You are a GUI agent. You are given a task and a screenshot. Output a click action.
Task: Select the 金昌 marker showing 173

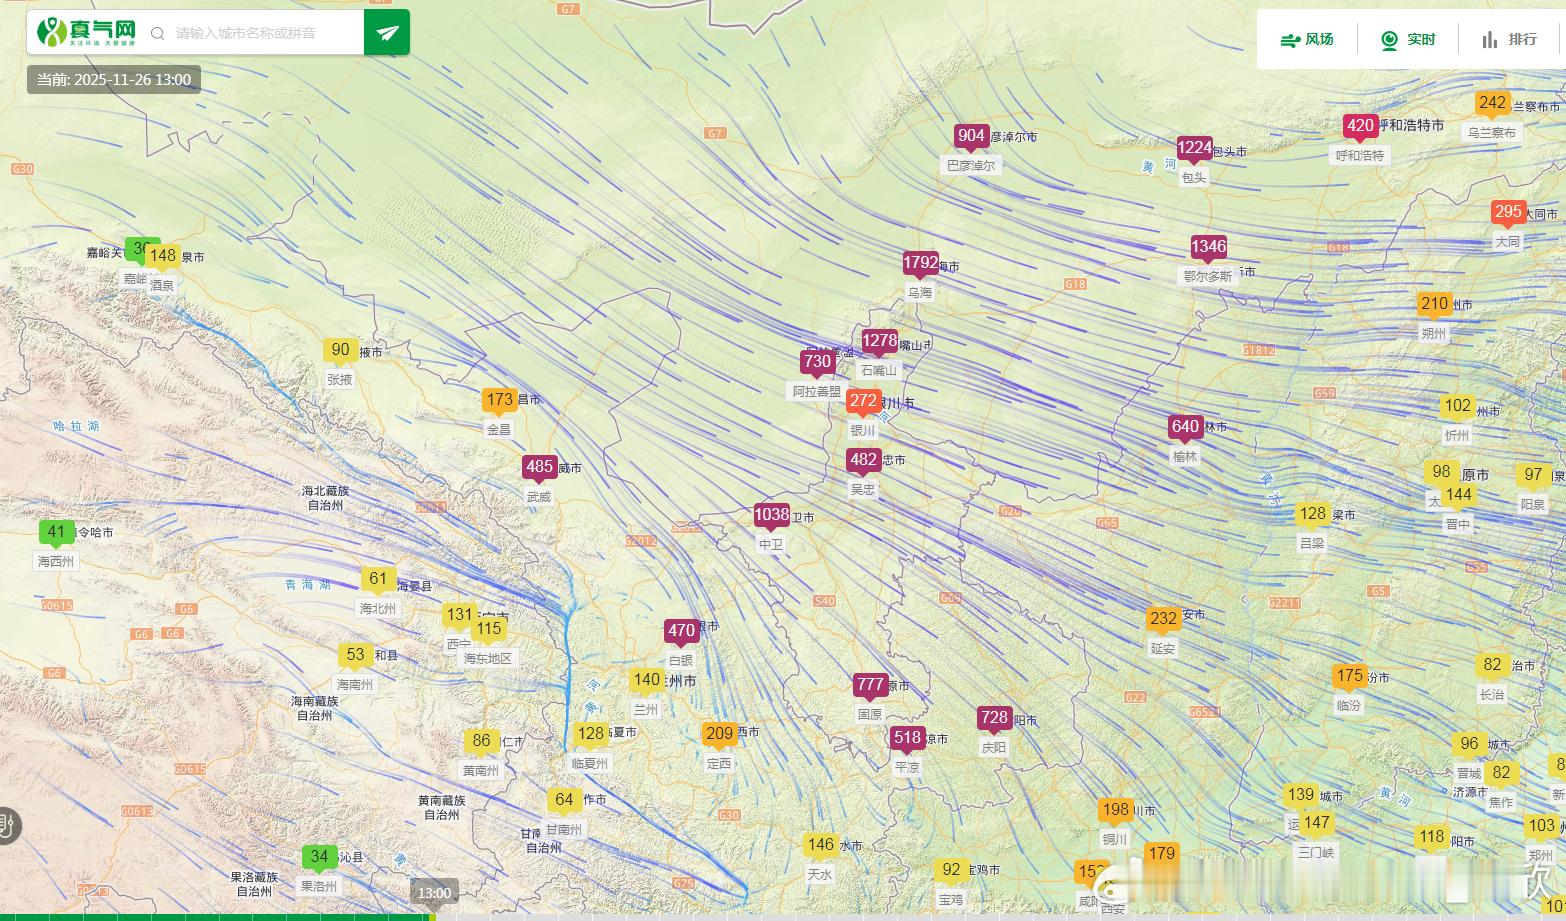pos(499,400)
